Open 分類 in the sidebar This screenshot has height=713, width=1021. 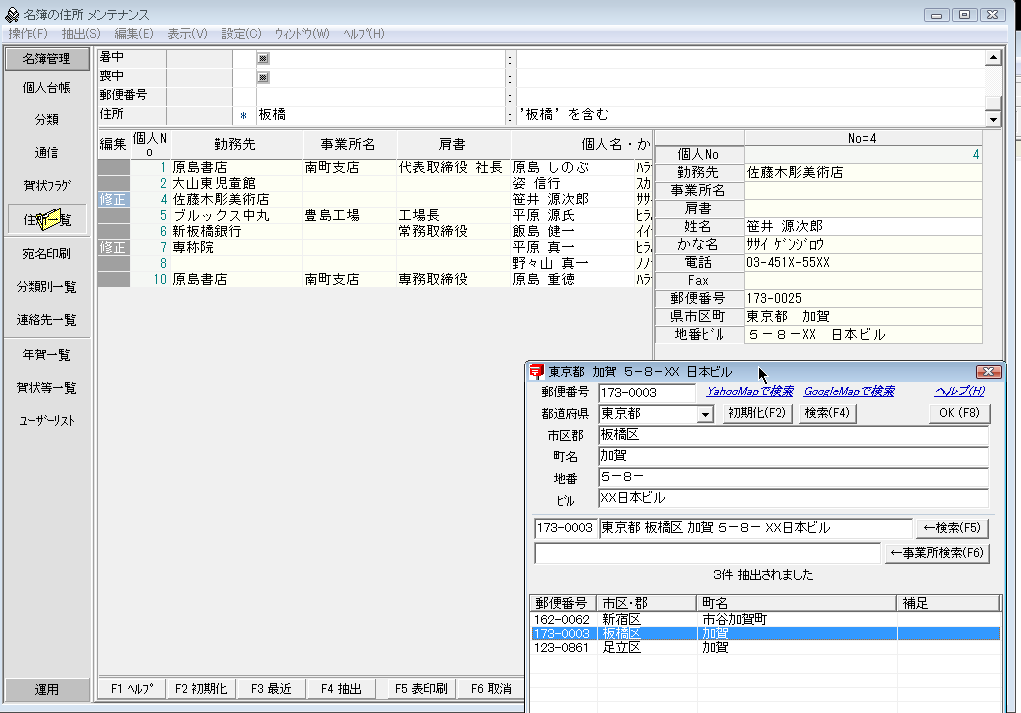pyautogui.click(x=47, y=120)
